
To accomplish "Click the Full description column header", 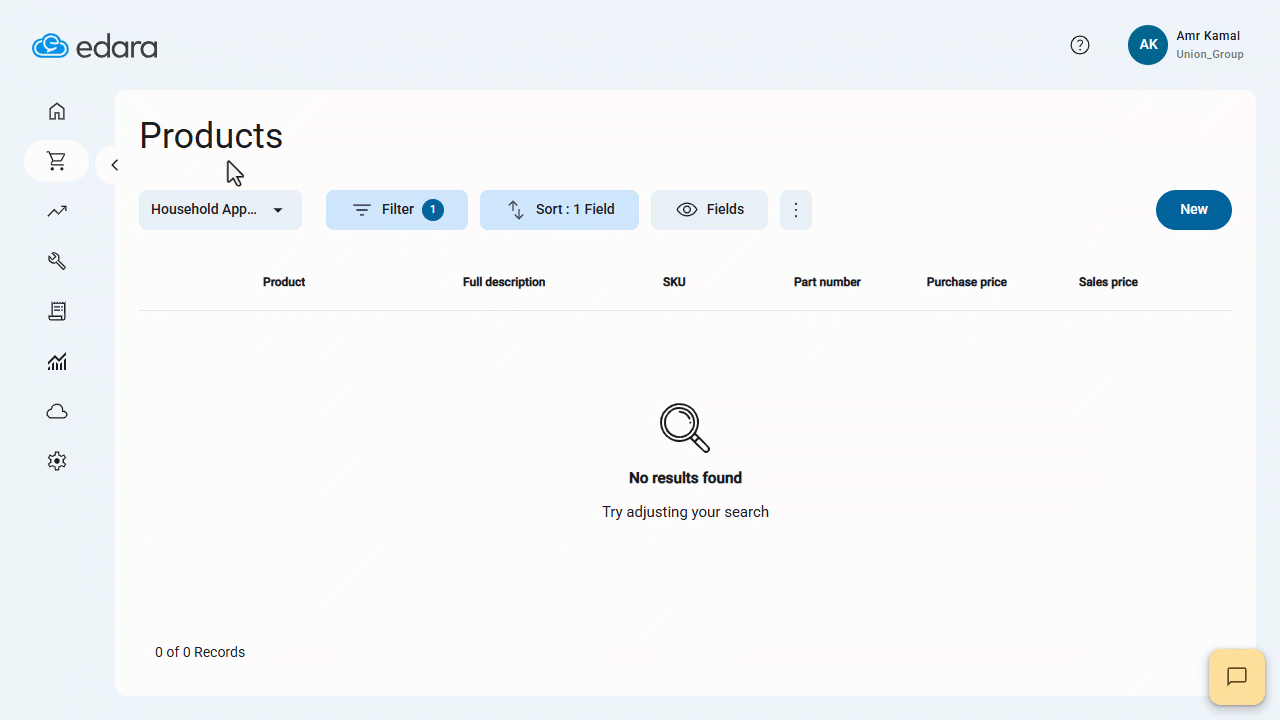I will point(504,282).
